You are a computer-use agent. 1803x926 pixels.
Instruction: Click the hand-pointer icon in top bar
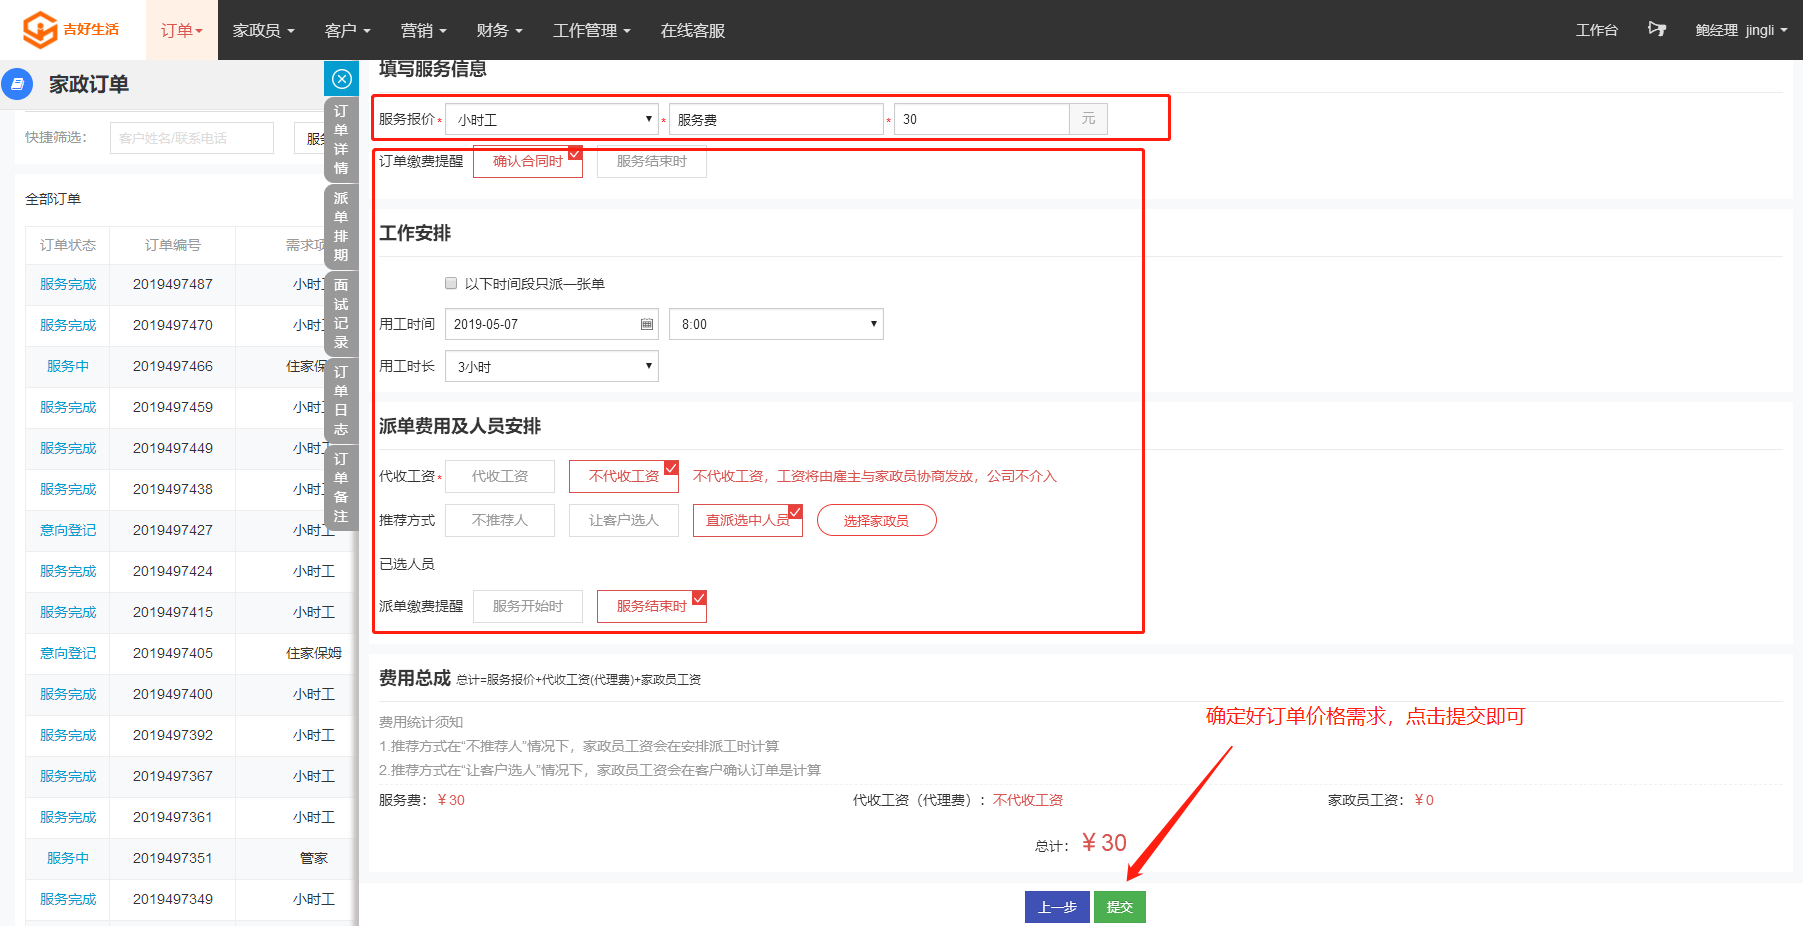point(1657,29)
